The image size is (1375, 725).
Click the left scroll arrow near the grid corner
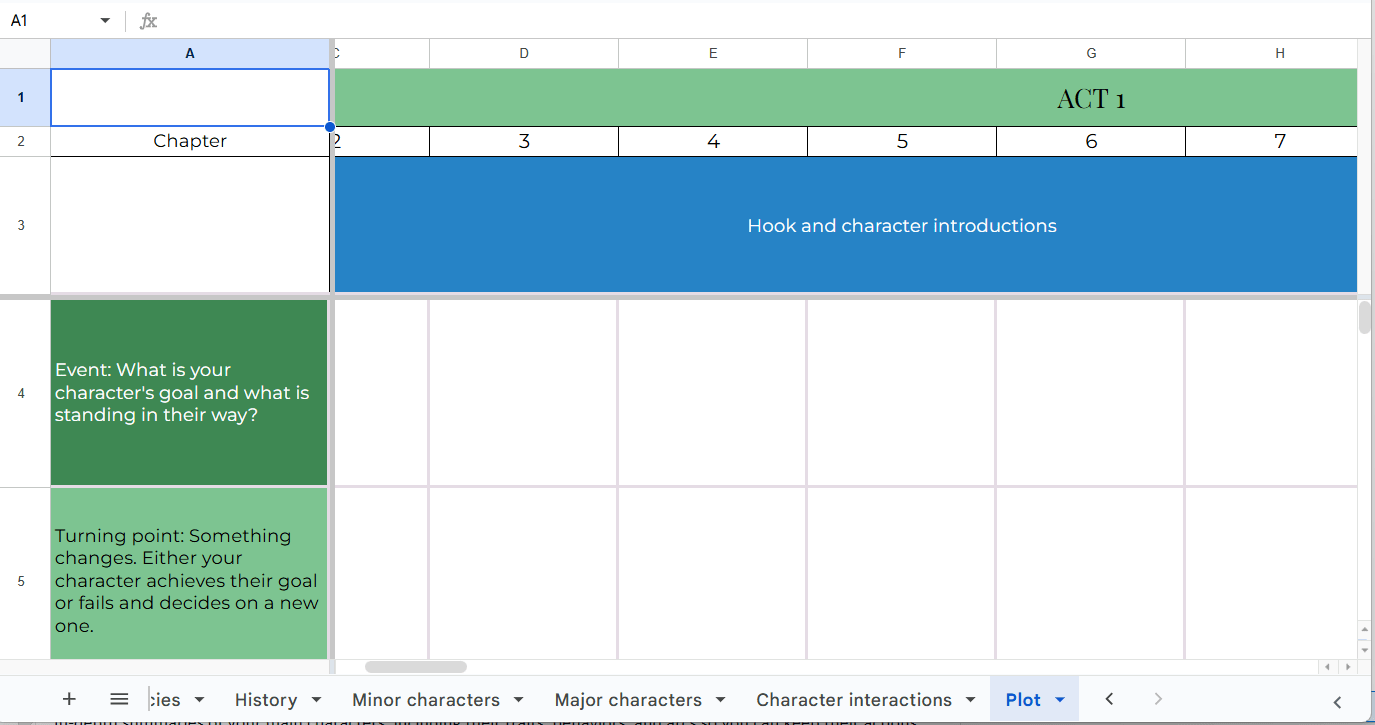click(1326, 666)
